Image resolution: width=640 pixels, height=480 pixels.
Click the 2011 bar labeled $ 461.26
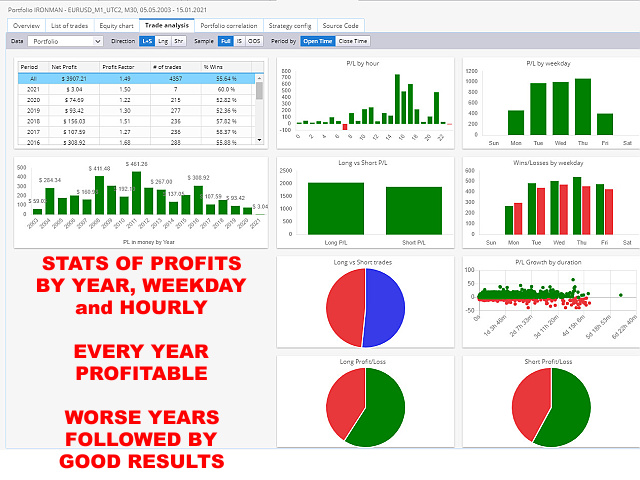[137, 193]
